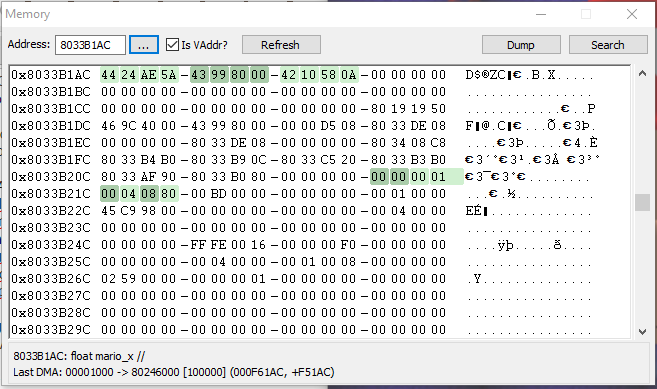Open the '...' symbol browse button
Image resolution: width=657 pixels, height=389 pixels.
pos(144,45)
